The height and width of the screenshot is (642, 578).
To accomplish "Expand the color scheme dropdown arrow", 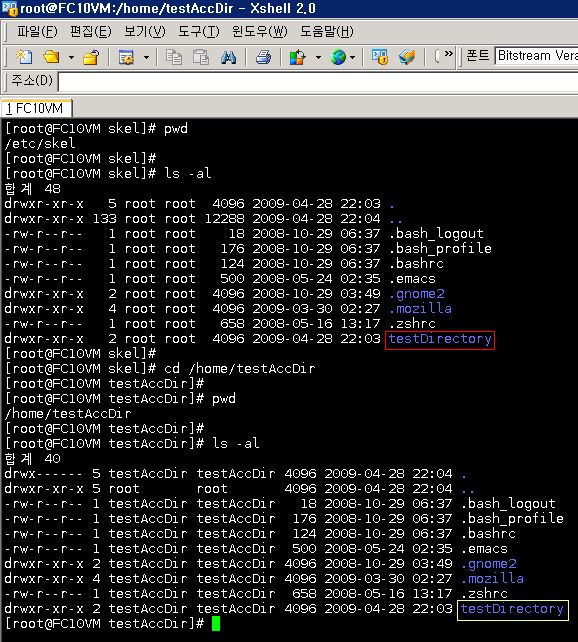I will (318, 57).
